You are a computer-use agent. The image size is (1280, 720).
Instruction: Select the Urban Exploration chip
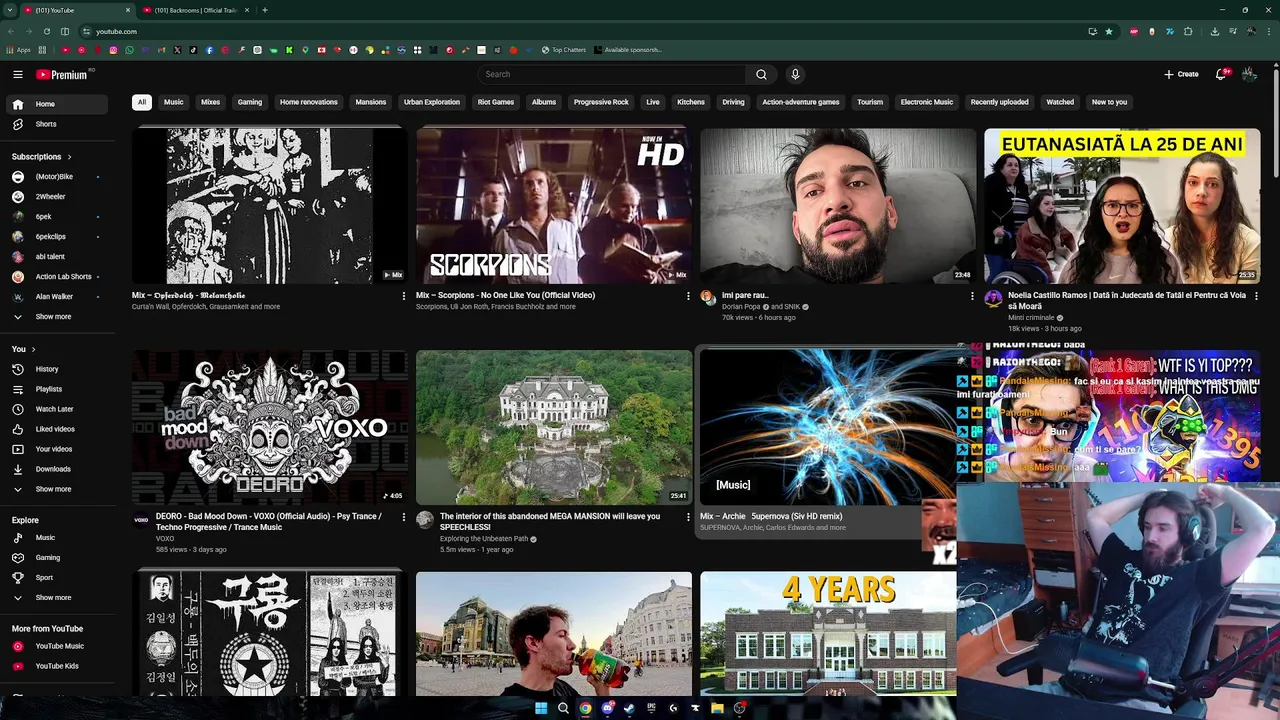tap(432, 102)
